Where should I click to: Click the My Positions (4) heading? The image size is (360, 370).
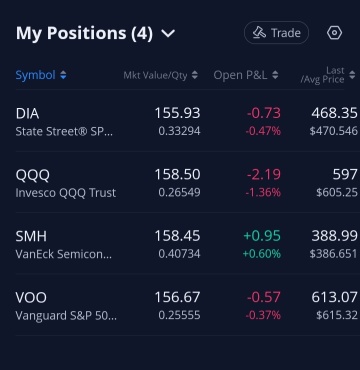point(84,33)
